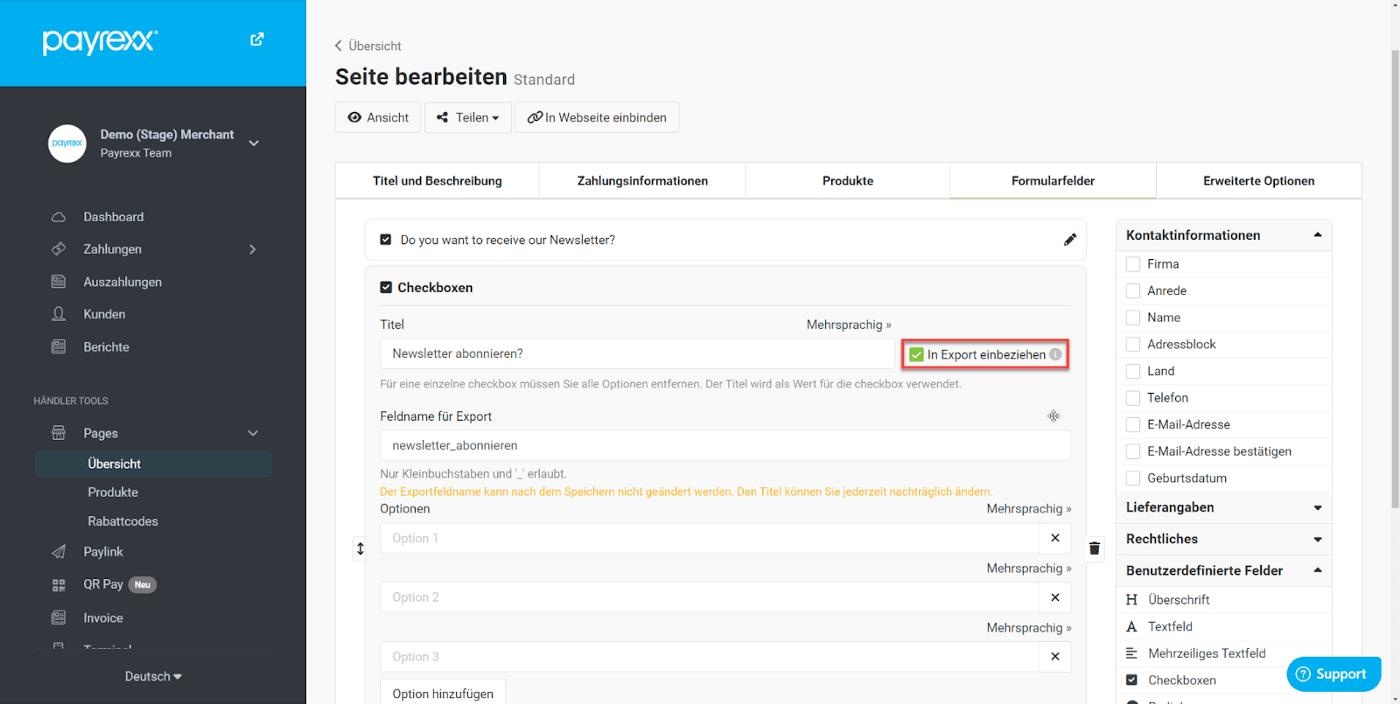Open Dashboard from the sidebar
The image size is (1400, 704).
[113, 217]
